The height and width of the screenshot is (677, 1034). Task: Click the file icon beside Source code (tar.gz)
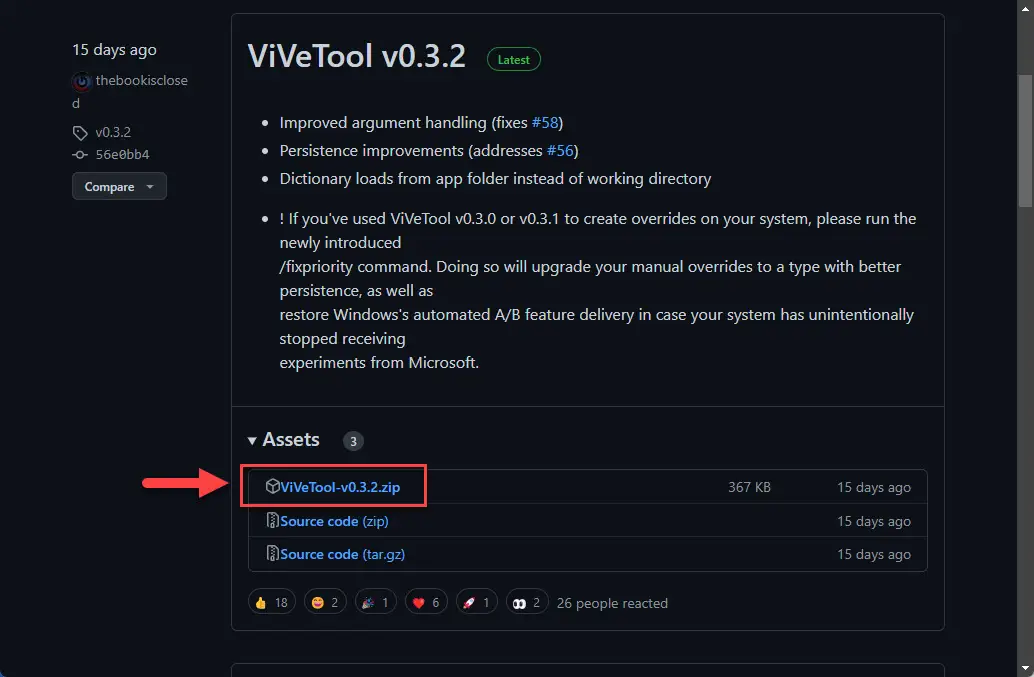coord(270,554)
